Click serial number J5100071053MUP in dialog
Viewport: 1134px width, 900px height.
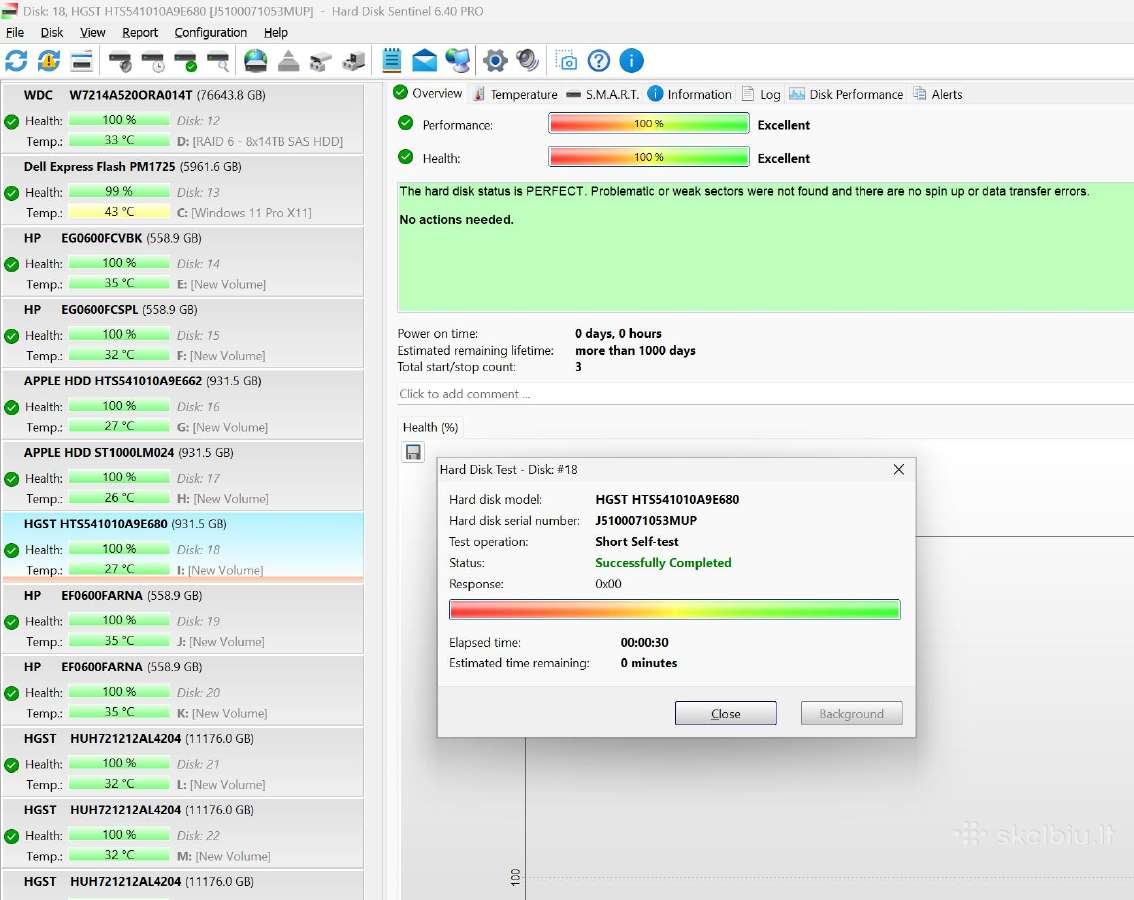[646, 520]
